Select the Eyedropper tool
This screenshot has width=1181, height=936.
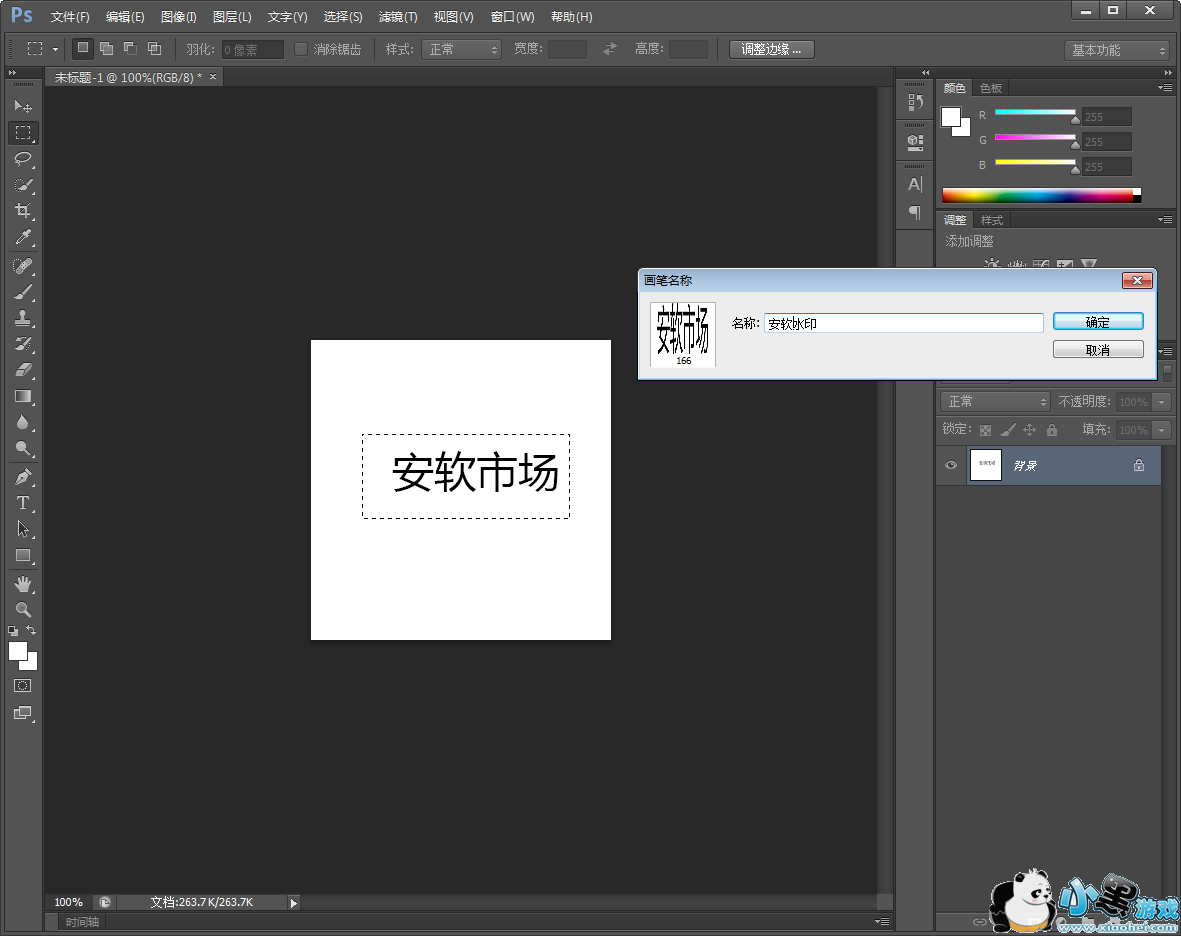coord(23,237)
